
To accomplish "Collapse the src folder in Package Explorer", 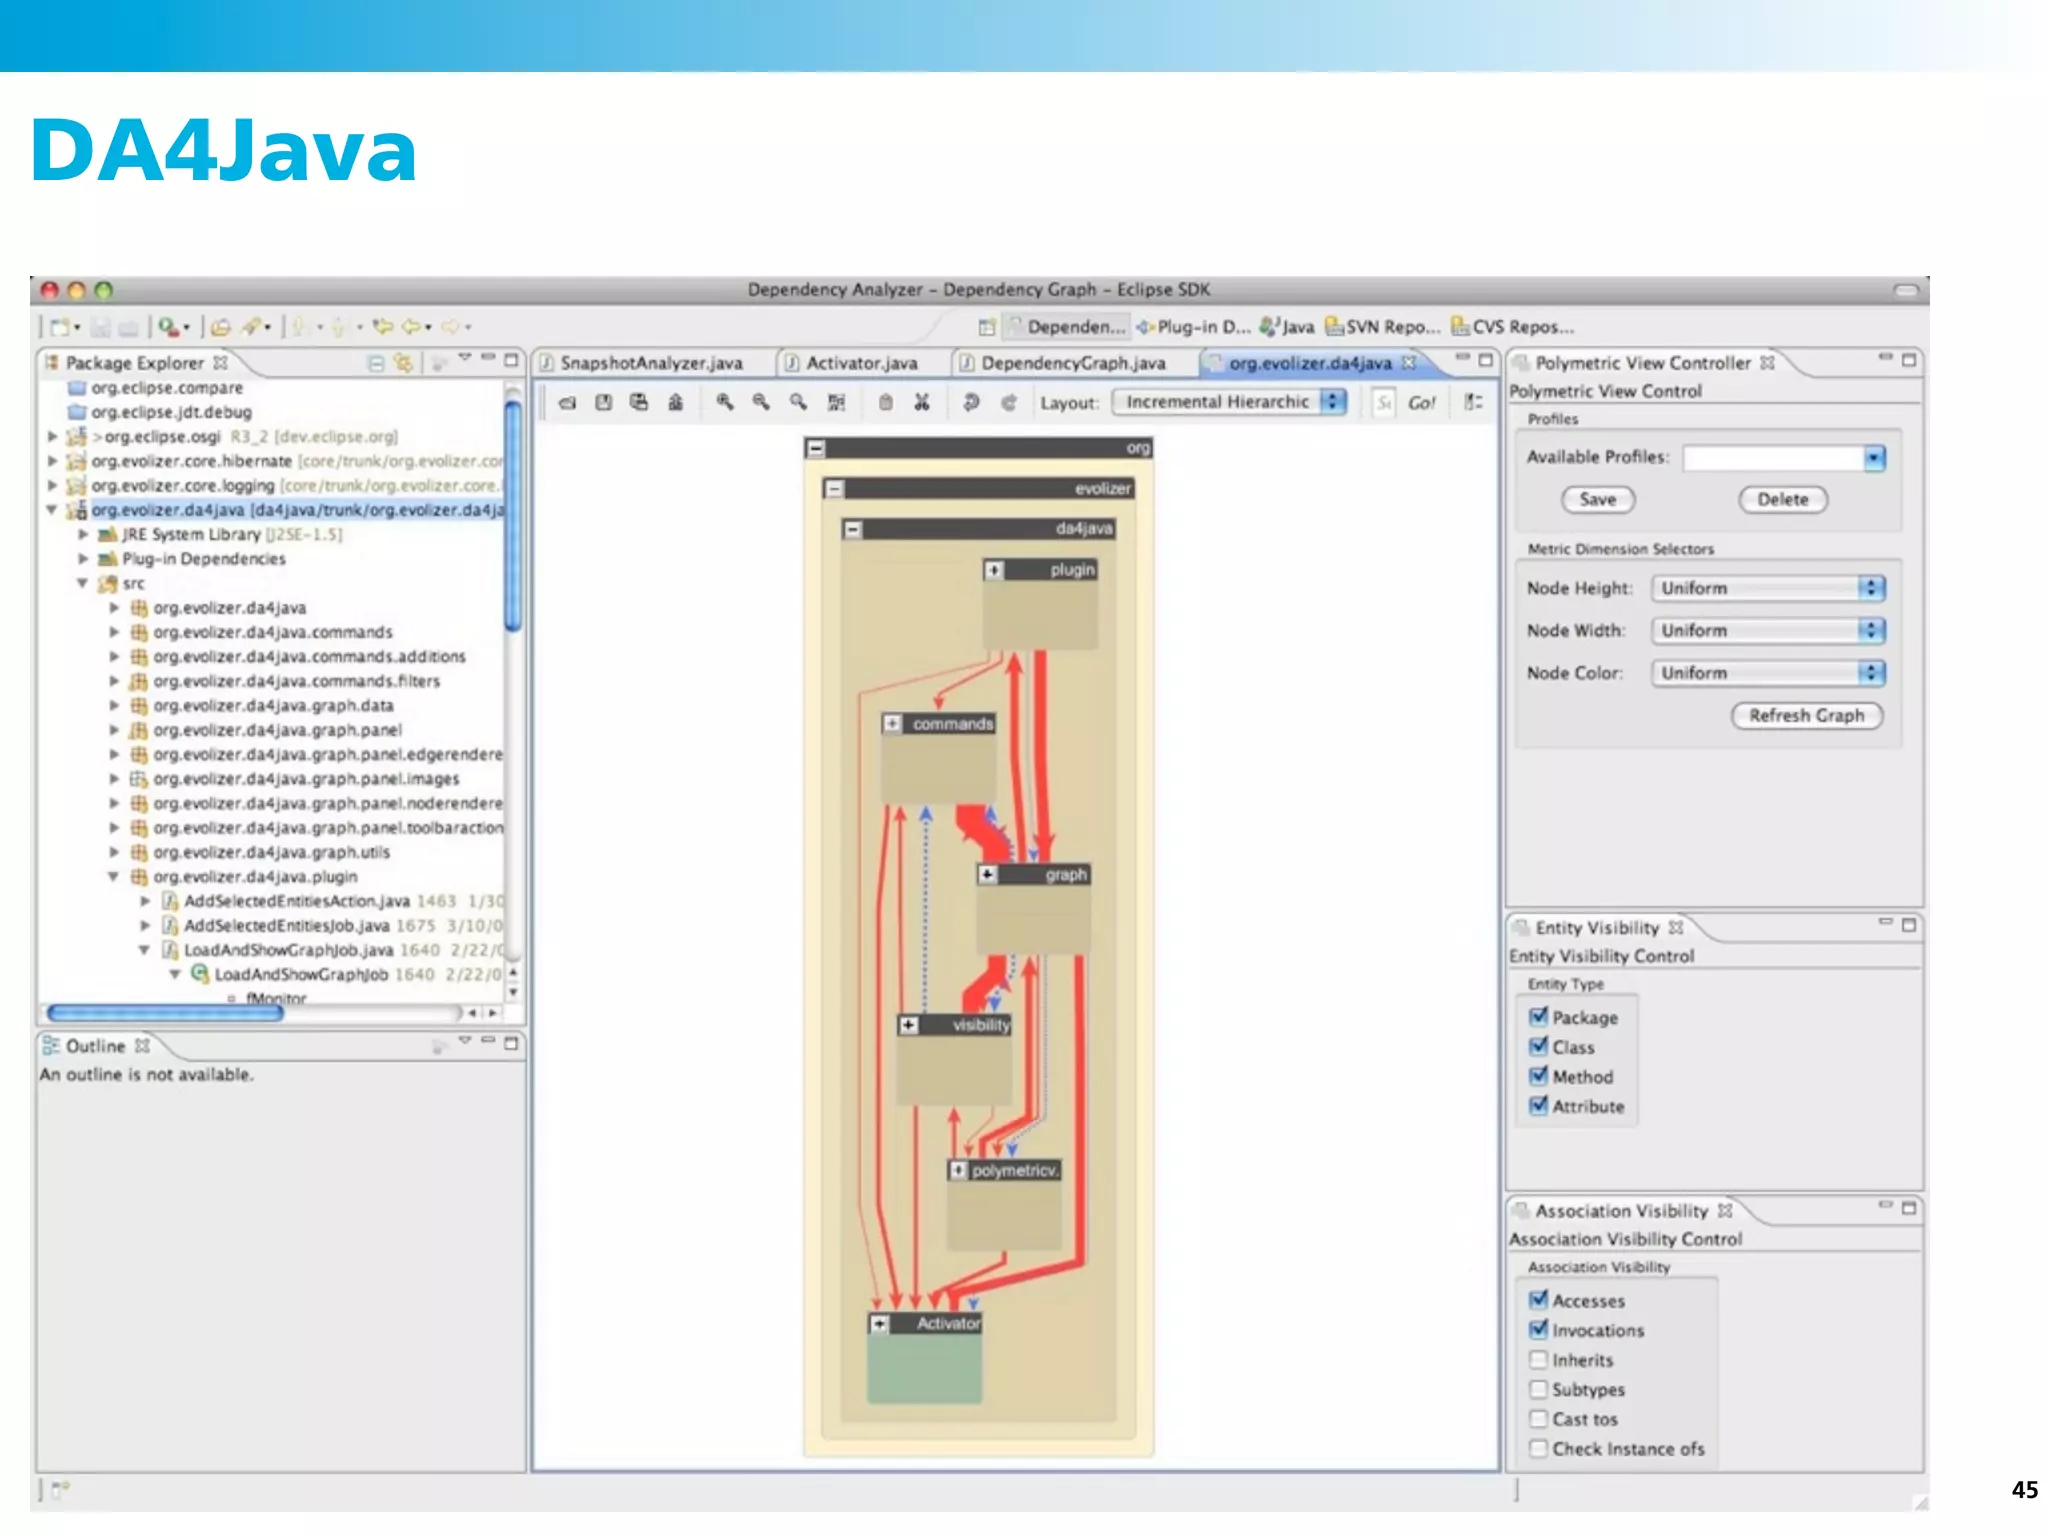I will [83, 583].
